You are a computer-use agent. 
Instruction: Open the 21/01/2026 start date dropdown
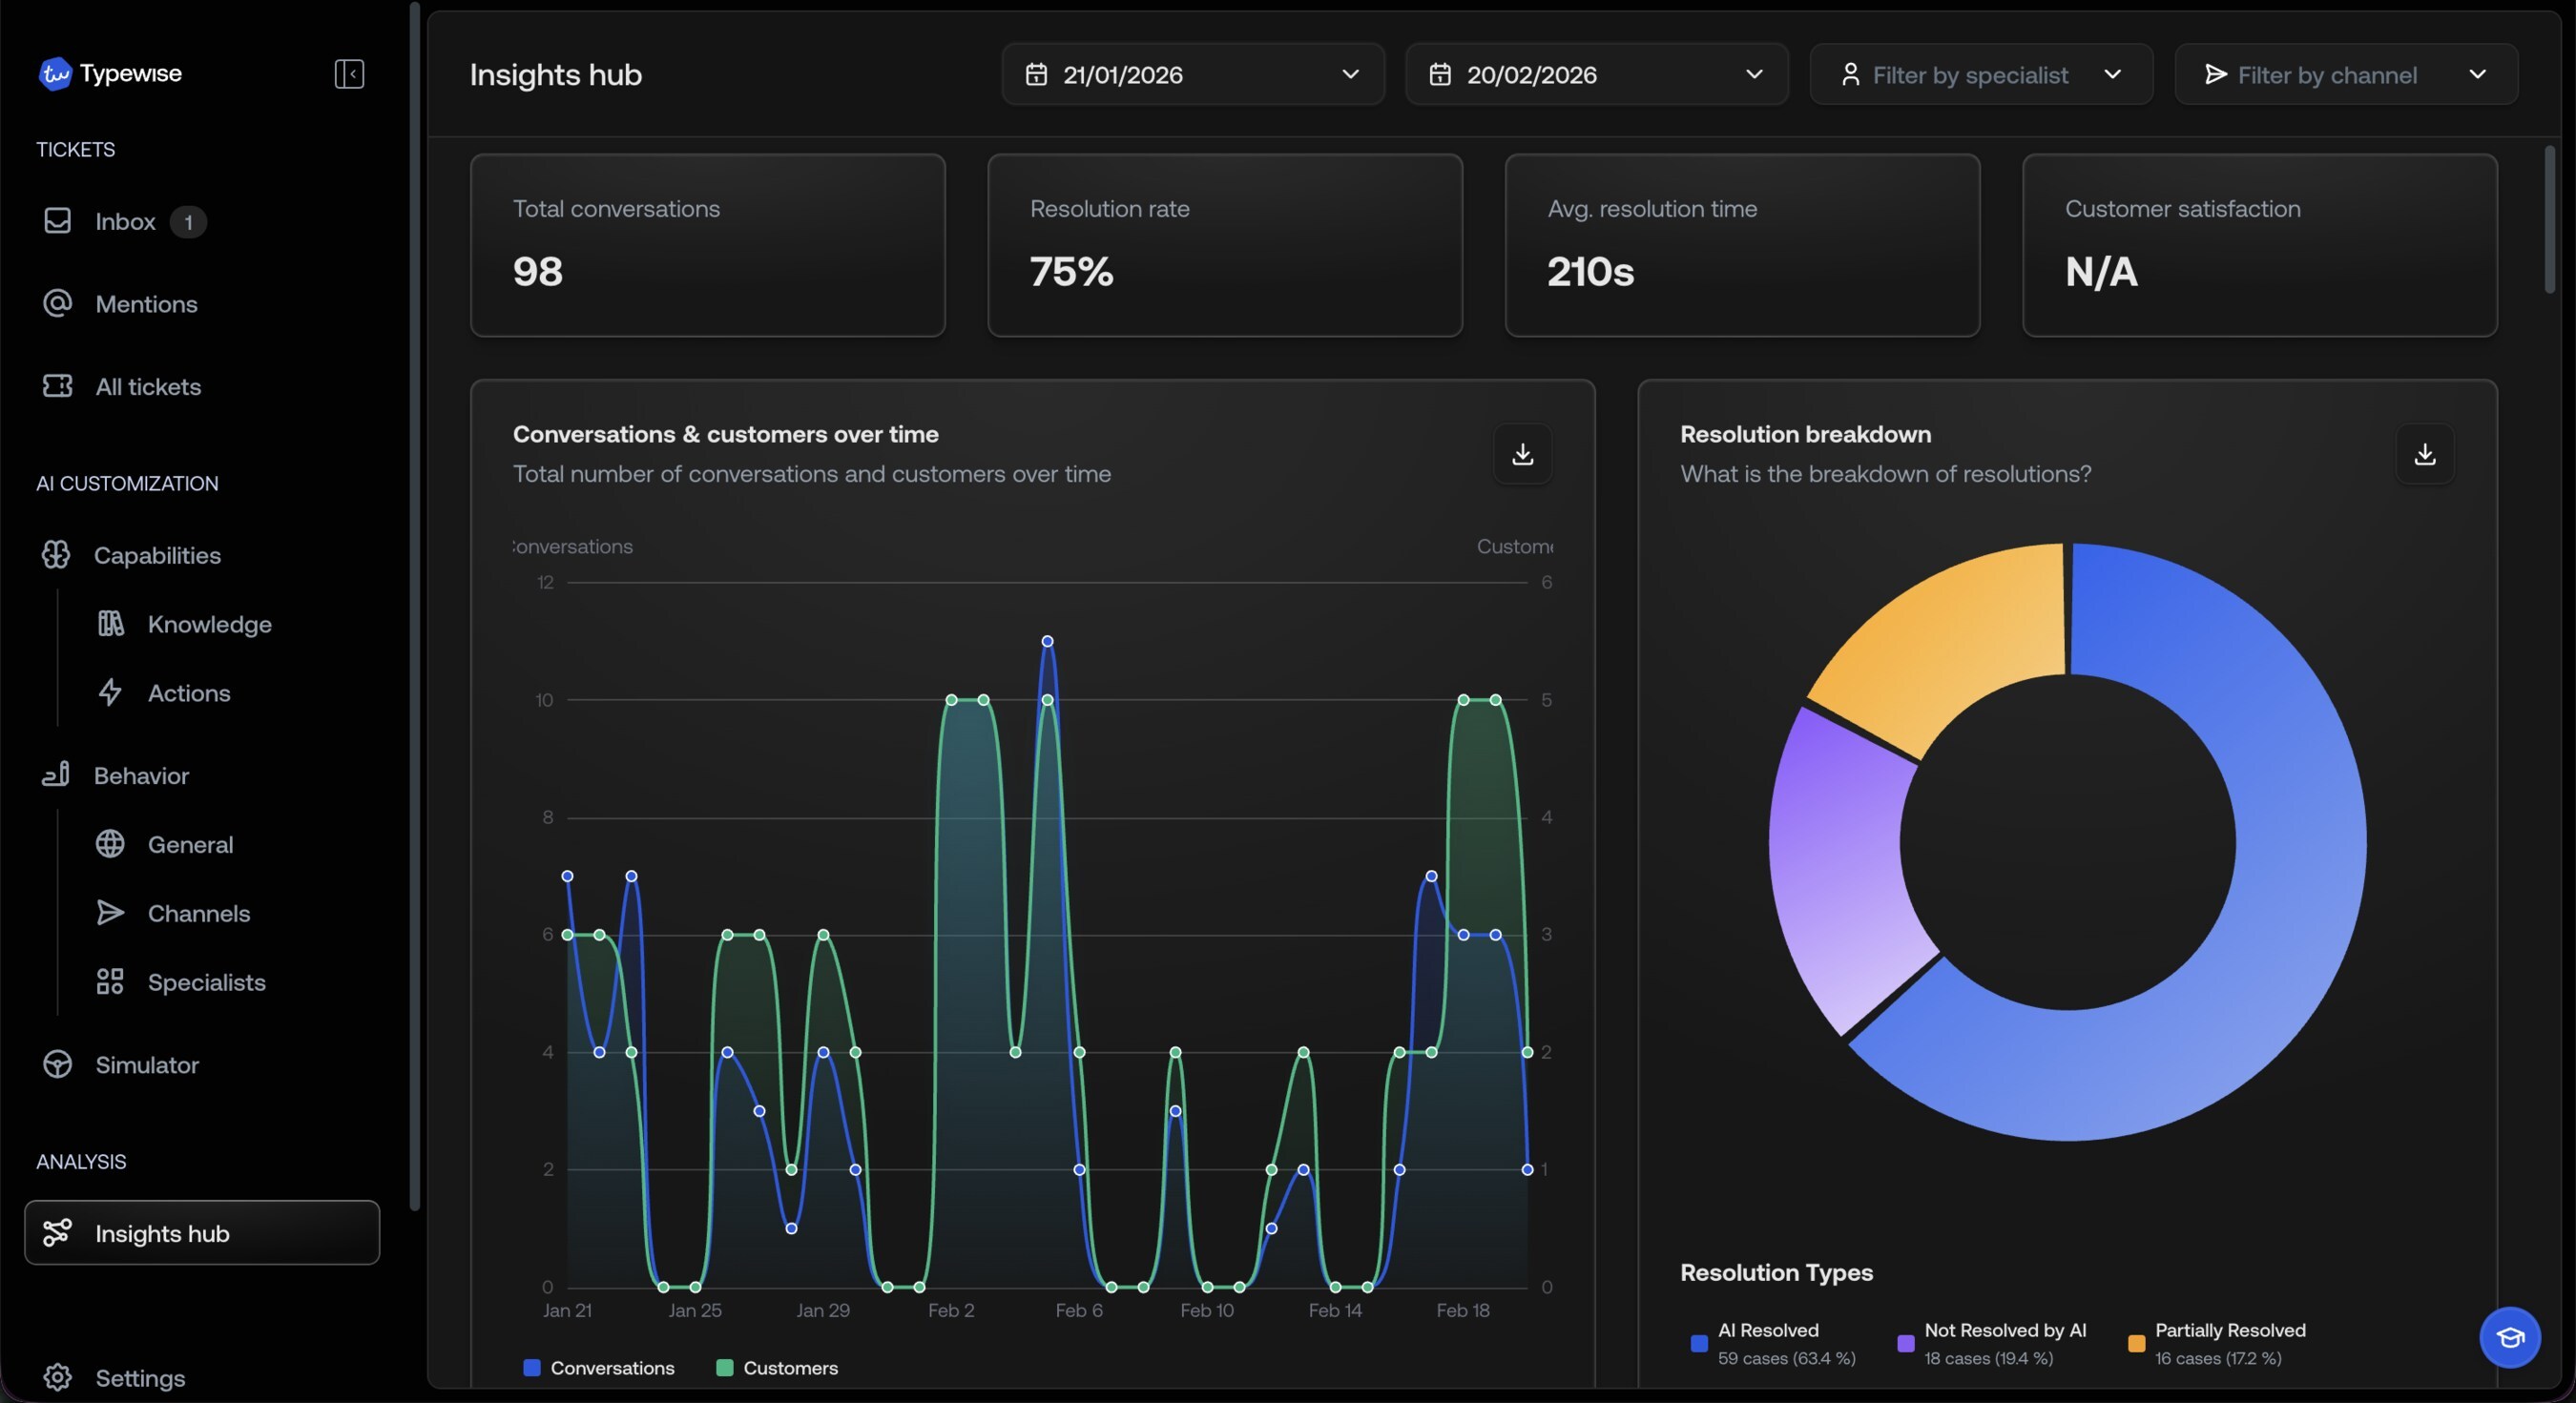point(1192,75)
